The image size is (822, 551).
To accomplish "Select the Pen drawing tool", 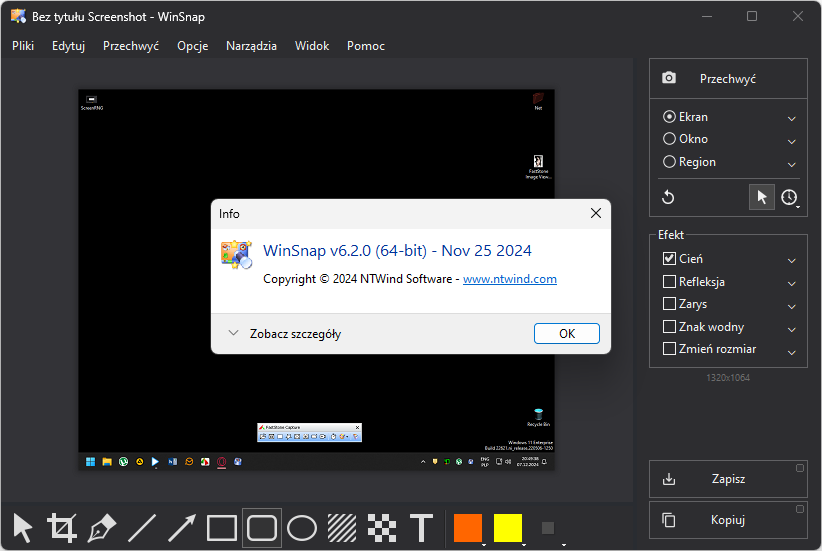I will tap(102, 527).
